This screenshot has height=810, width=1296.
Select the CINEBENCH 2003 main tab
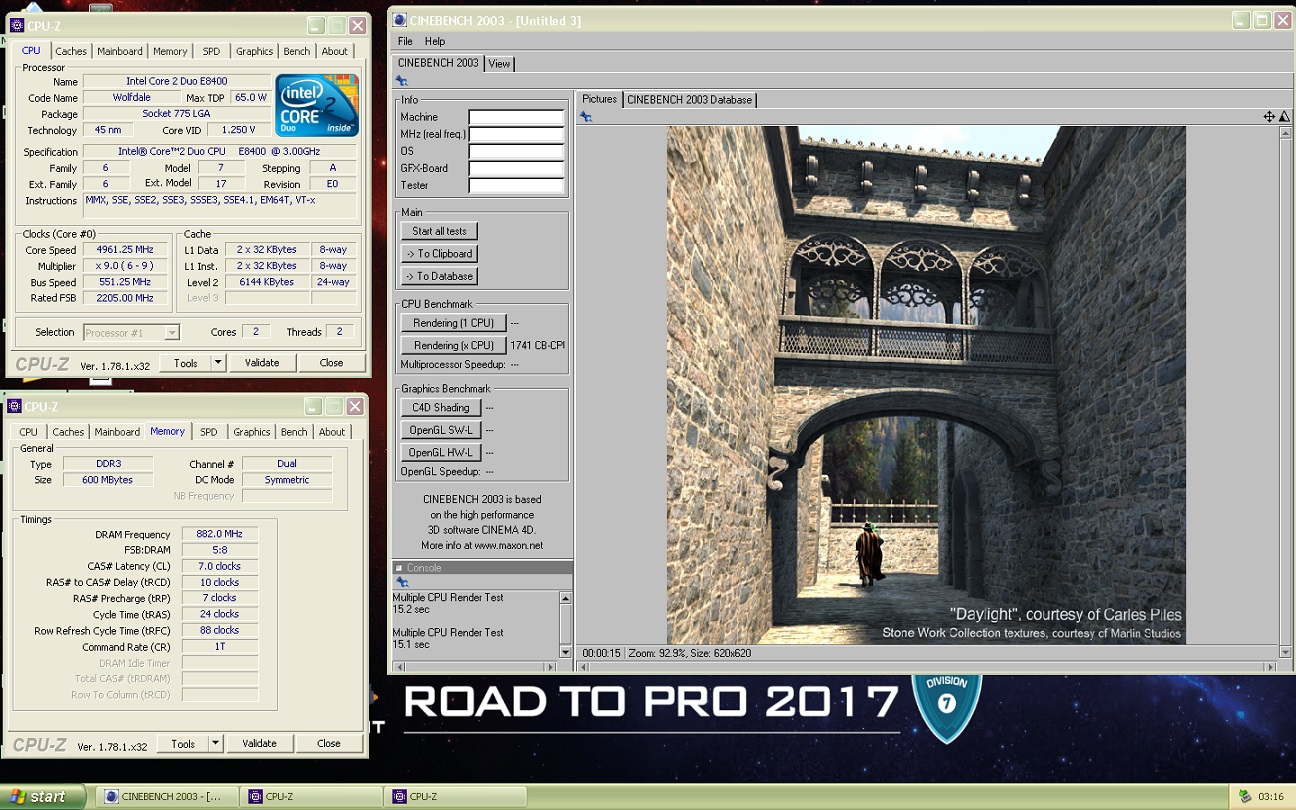(x=438, y=62)
